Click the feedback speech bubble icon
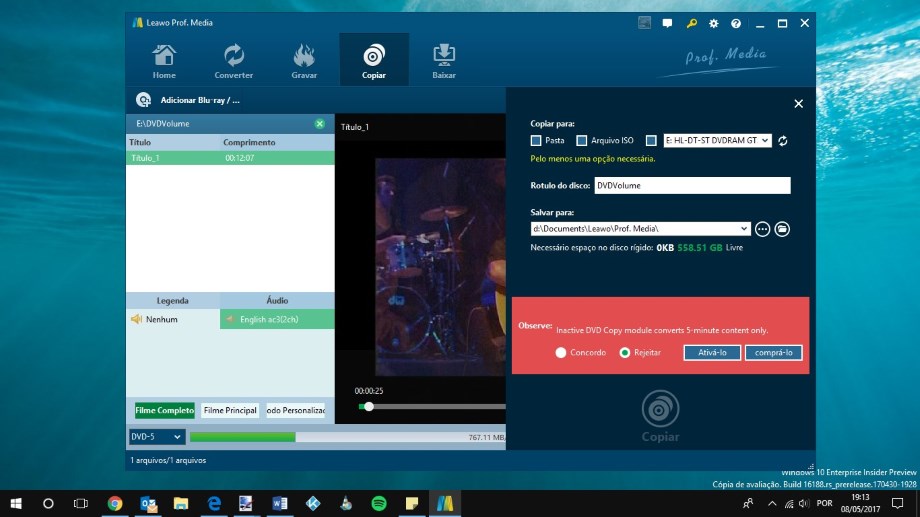This screenshot has width=920, height=517. [x=667, y=23]
